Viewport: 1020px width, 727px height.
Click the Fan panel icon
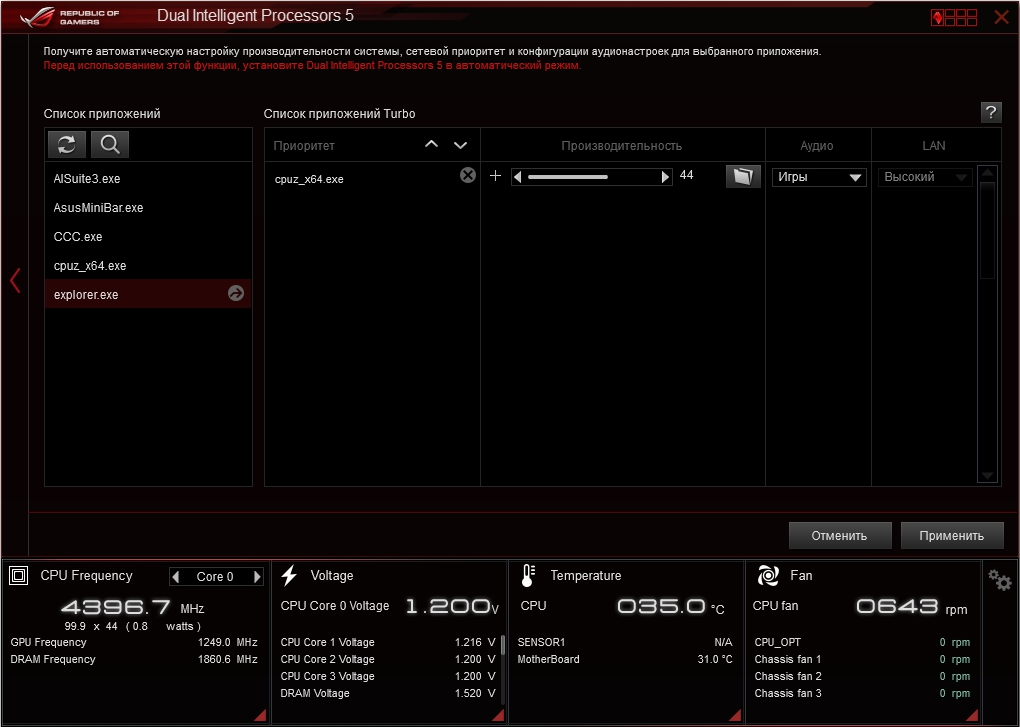click(768, 575)
